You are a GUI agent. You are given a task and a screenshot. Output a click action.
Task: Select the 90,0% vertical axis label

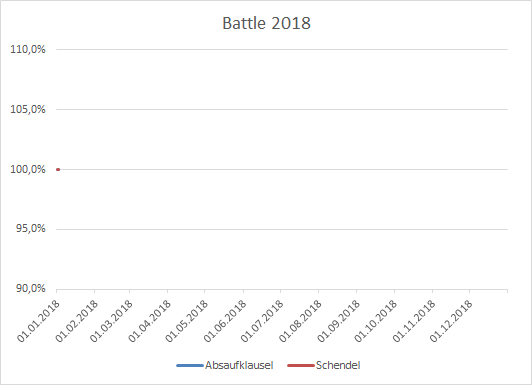pyautogui.click(x=31, y=289)
